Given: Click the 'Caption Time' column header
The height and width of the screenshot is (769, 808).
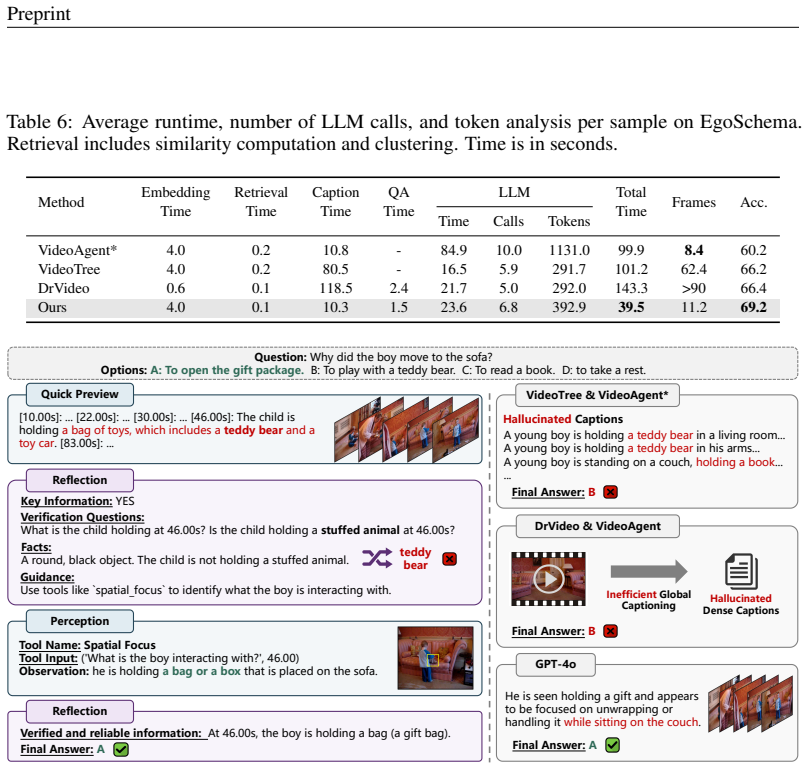Looking at the screenshot, I should 335,202.
